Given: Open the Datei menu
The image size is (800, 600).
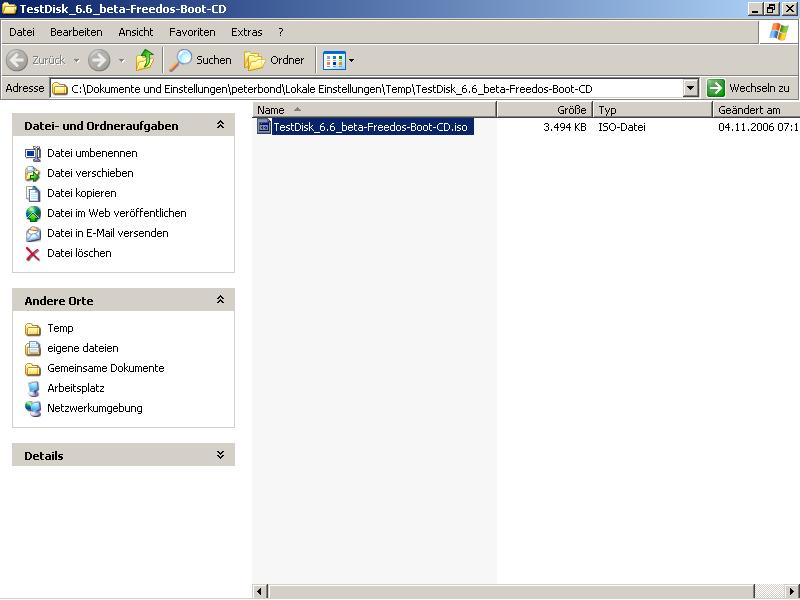Looking at the screenshot, I should pyautogui.click(x=22, y=32).
